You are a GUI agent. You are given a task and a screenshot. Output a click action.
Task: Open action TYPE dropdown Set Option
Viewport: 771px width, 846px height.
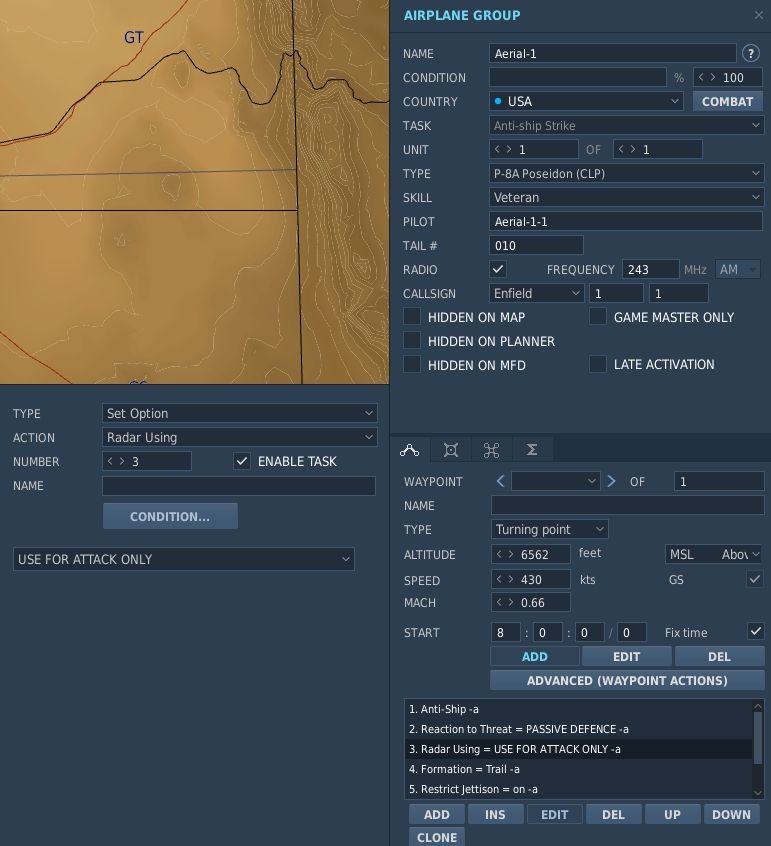[240, 413]
